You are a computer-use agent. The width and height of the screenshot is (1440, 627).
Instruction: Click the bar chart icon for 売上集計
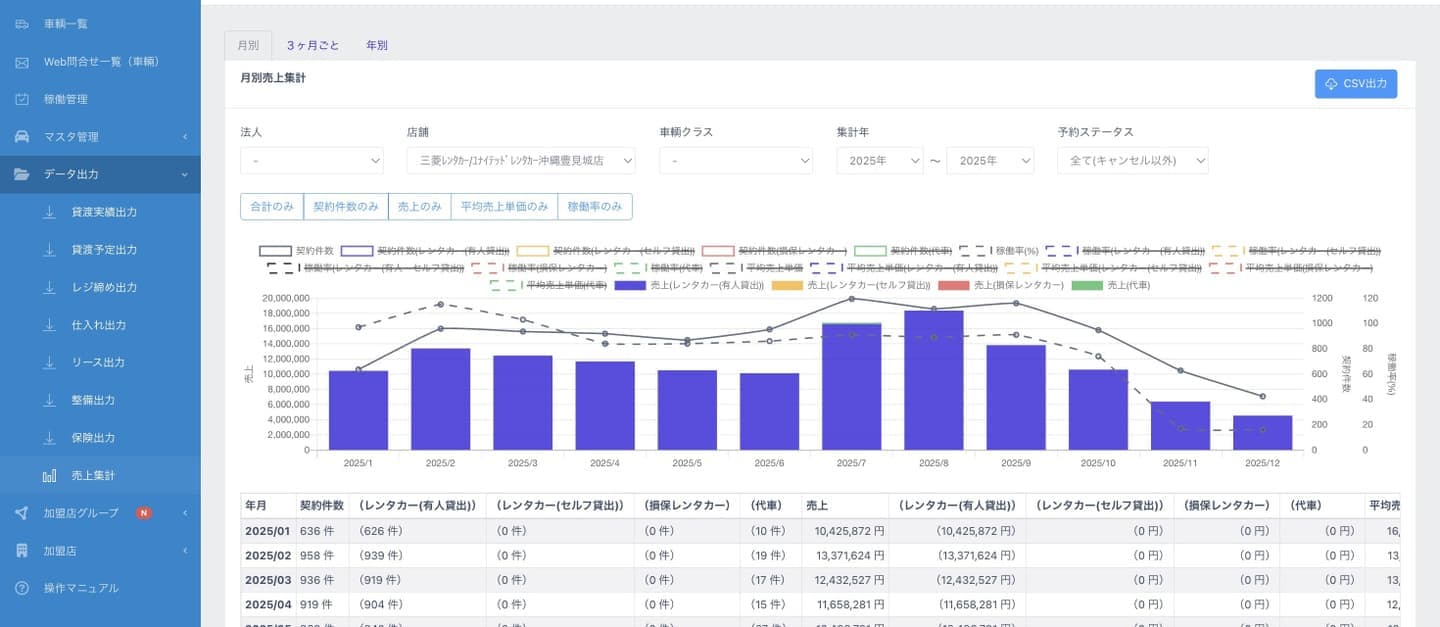tap(49, 475)
